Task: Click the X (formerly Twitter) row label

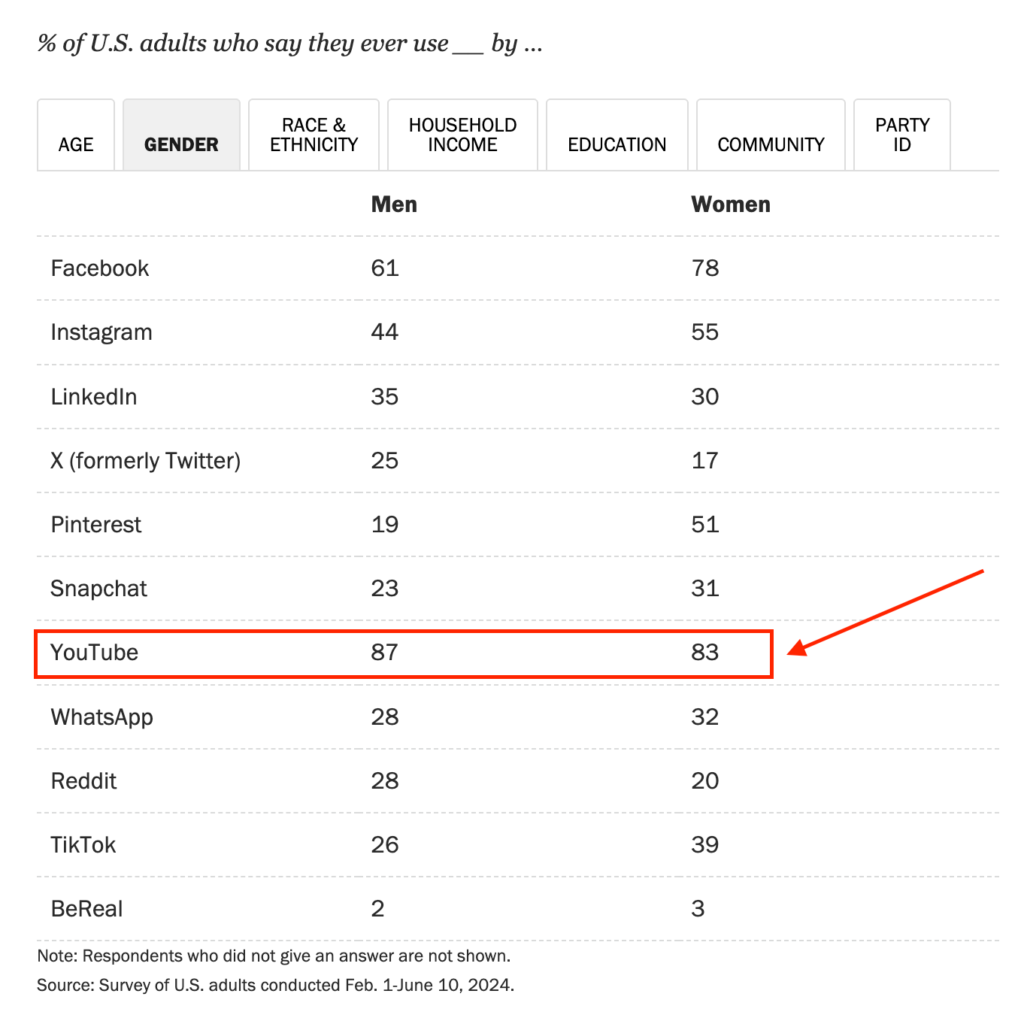Action: point(146,461)
